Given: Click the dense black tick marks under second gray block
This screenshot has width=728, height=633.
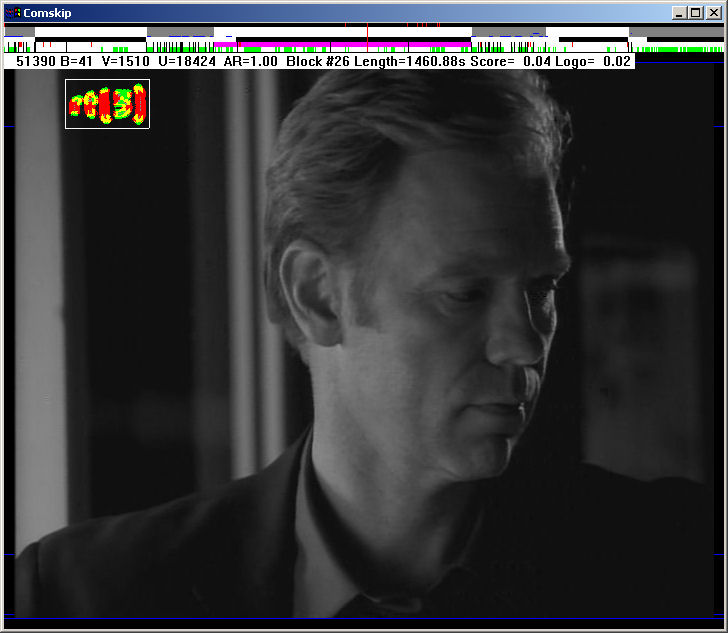Looking at the screenshot, I should [181, 47].
